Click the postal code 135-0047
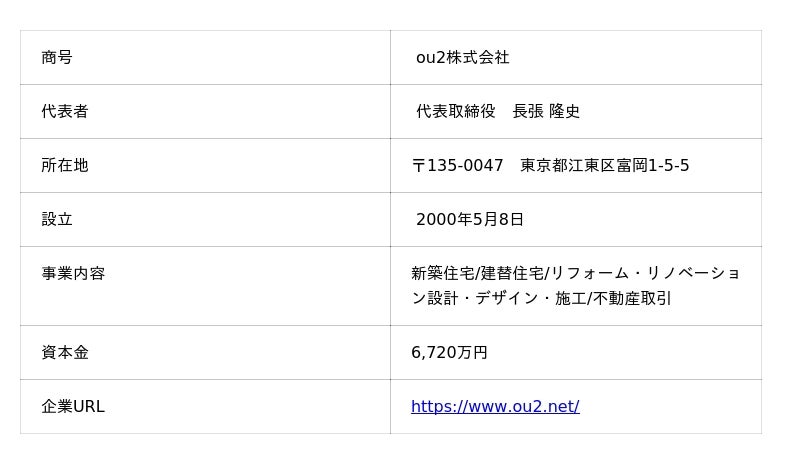The width and height of the screenshot is (800, 464). point(465,165)
